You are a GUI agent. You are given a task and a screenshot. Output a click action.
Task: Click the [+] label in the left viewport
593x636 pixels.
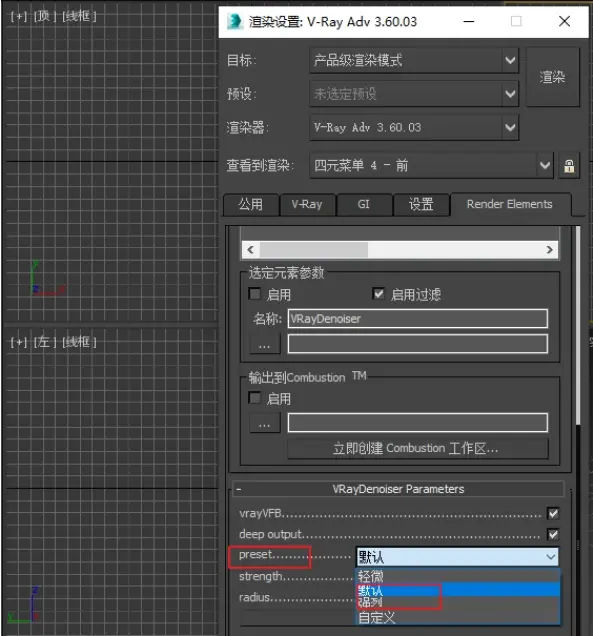coord(19,342)
